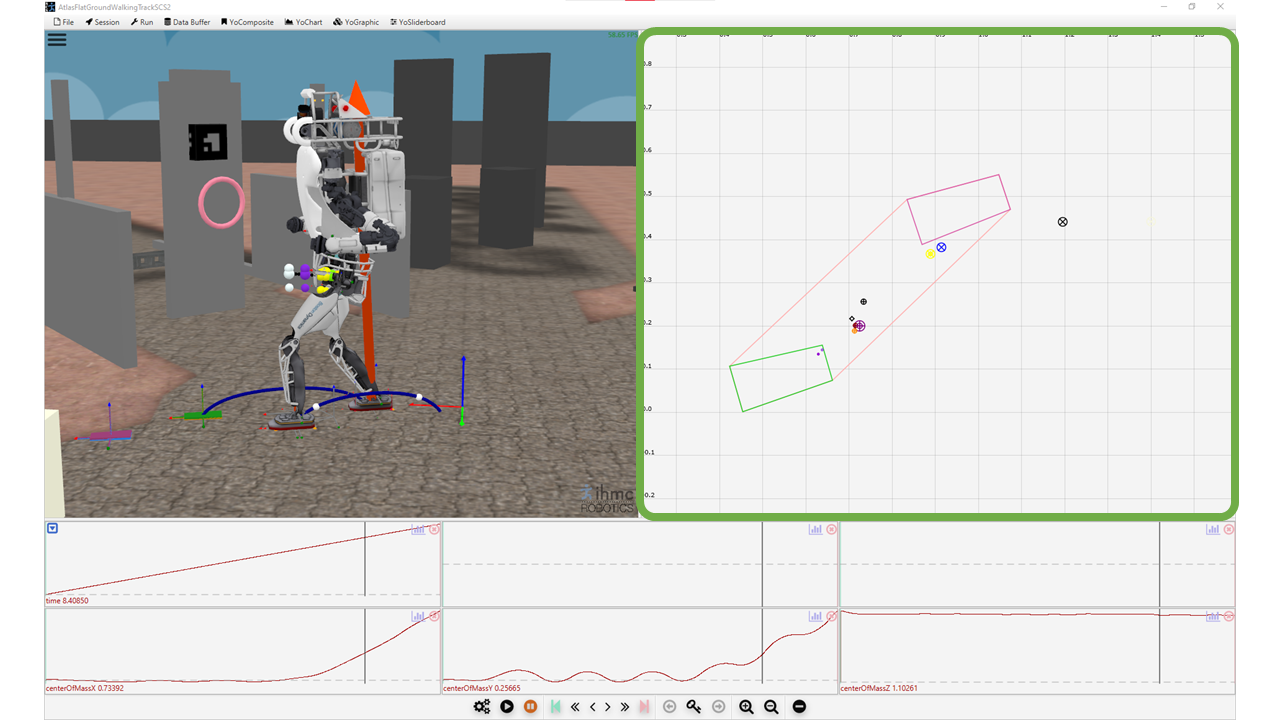1280x720 pixels.
Task: Jump to in-point with green marker icon
Action: (556, 707)
